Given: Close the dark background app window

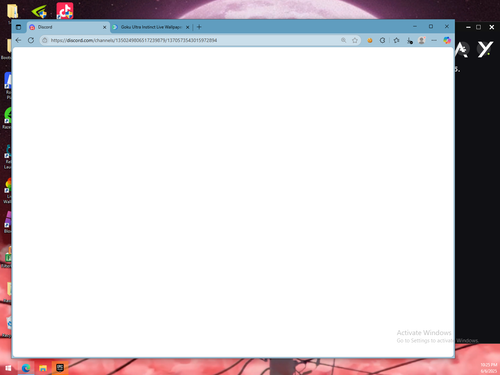Looking at the screenshot, I should pyautogui.click(x=492, y=27).
